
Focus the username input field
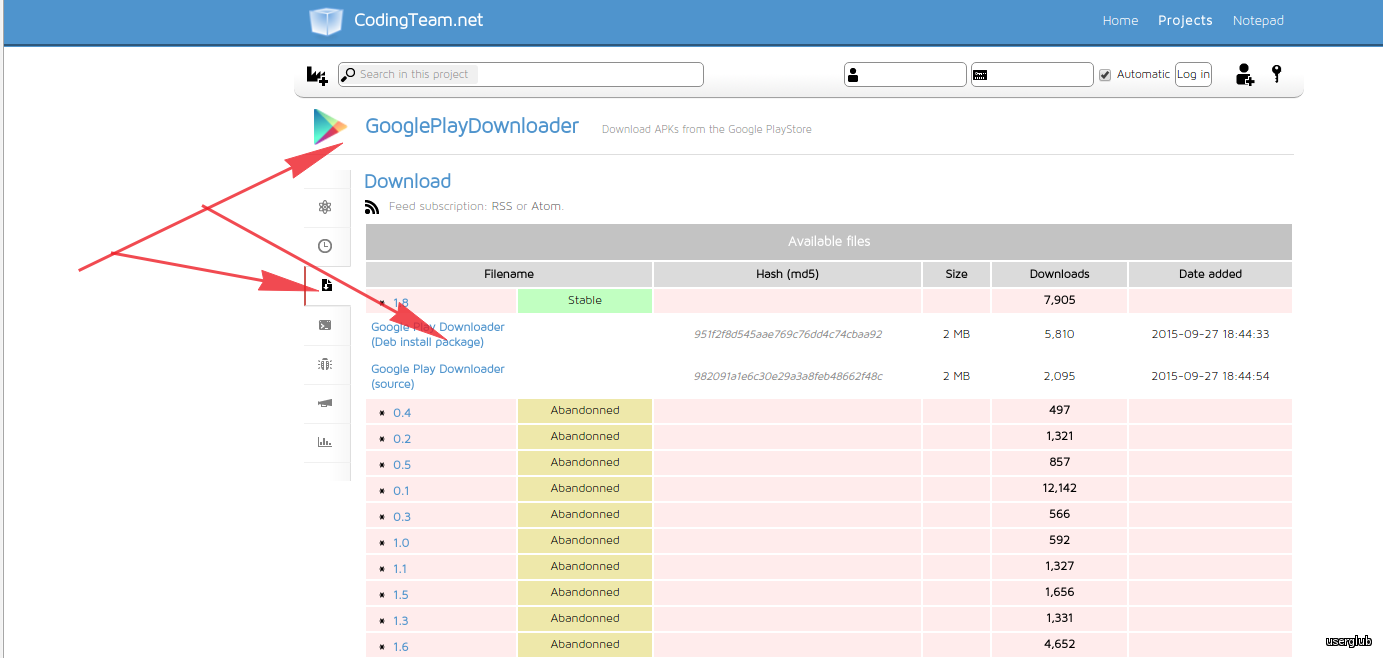[x=905, y=74]
